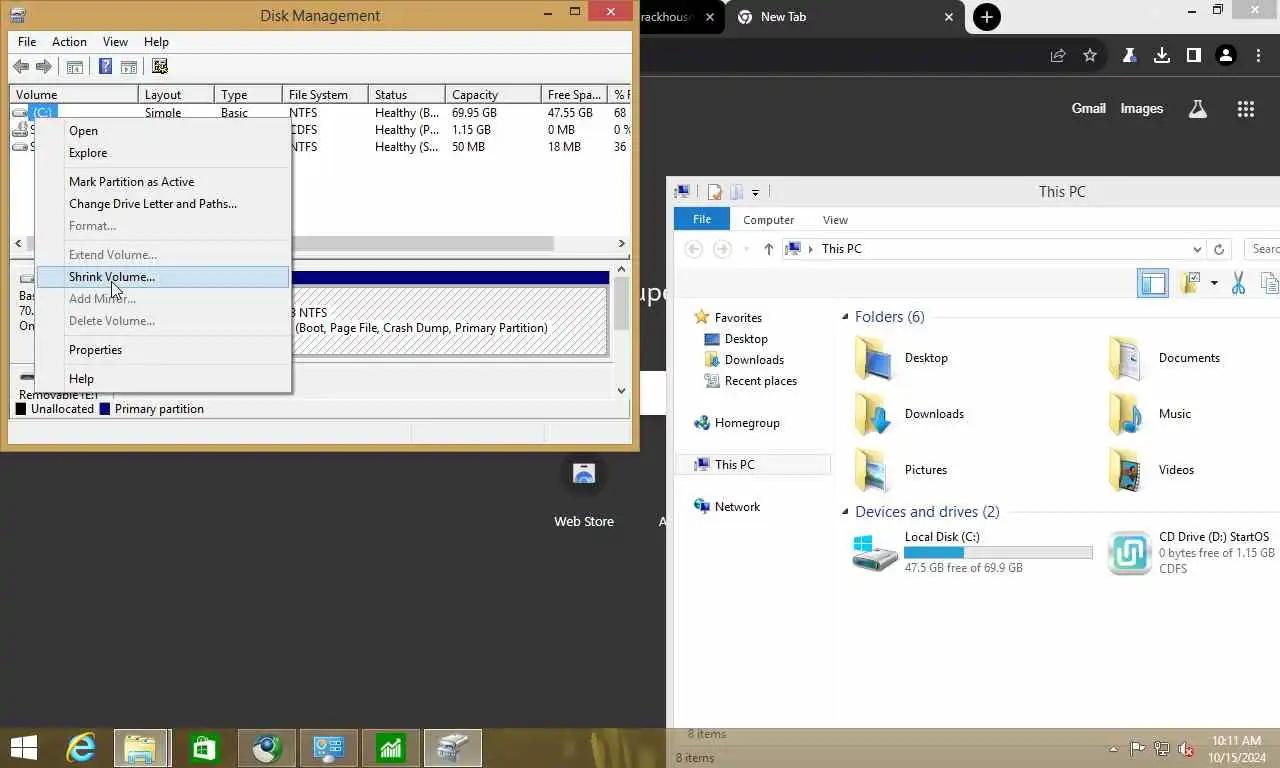
Task: Click the show/hide action pane toolbar icon
Action: click(129, 67)
